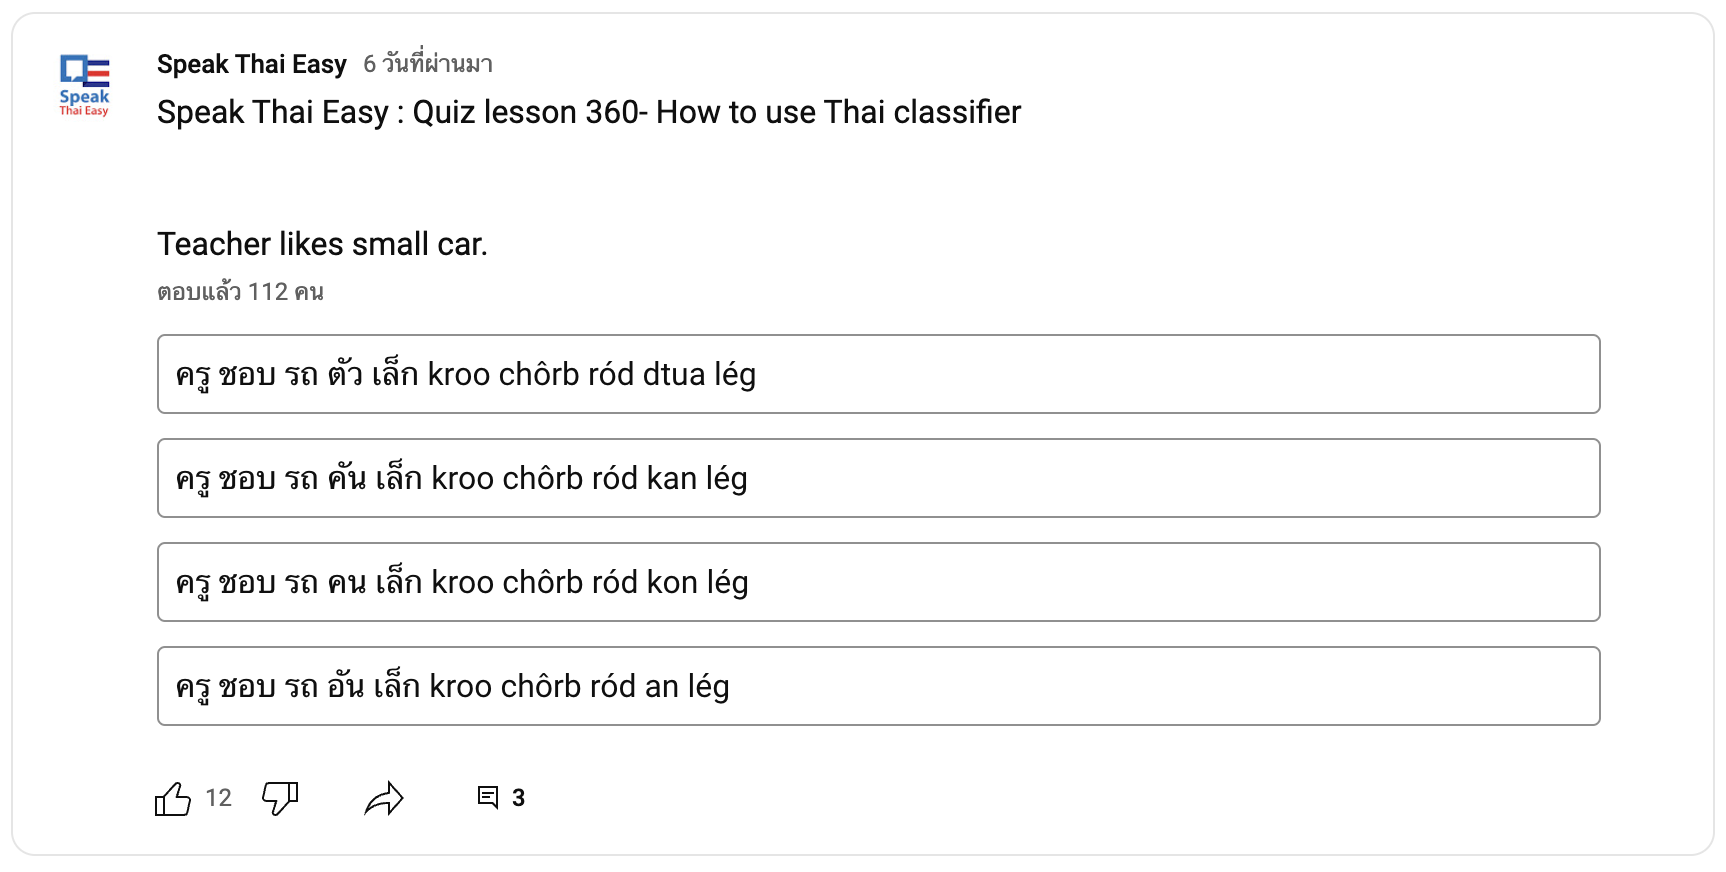Click the Speak Thai Easy channel avatar
Image resolution: width=1726 pixels, height=872 pixels.
(x=84, y=85)
